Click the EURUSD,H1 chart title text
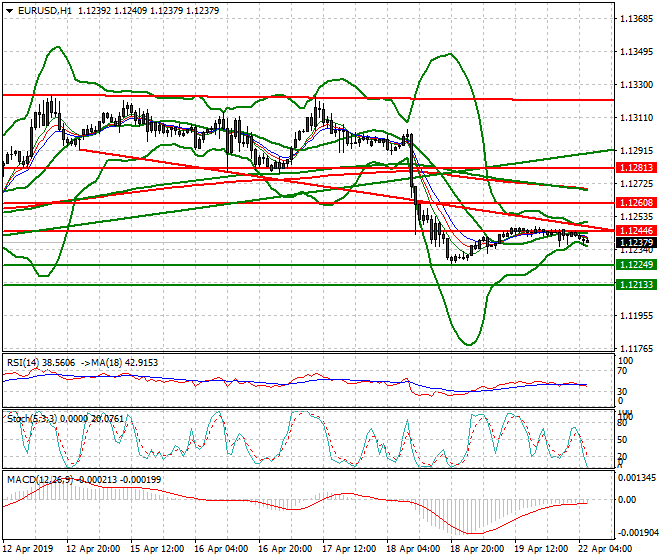 pos(45,11)
